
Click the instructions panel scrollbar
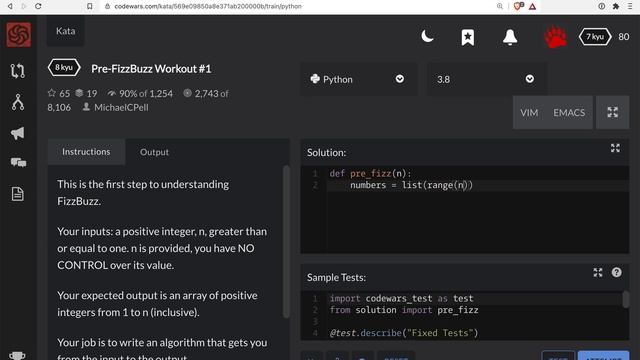pos(286,242)
